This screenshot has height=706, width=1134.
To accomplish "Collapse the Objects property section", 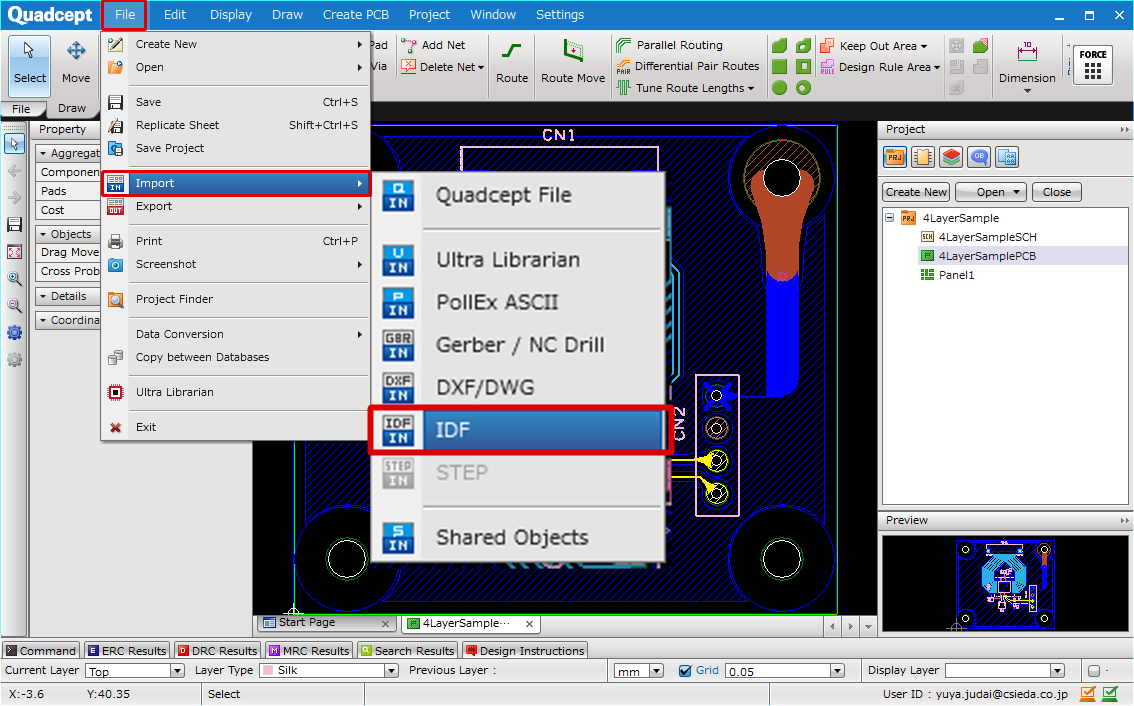I will (x=43, y=234).
